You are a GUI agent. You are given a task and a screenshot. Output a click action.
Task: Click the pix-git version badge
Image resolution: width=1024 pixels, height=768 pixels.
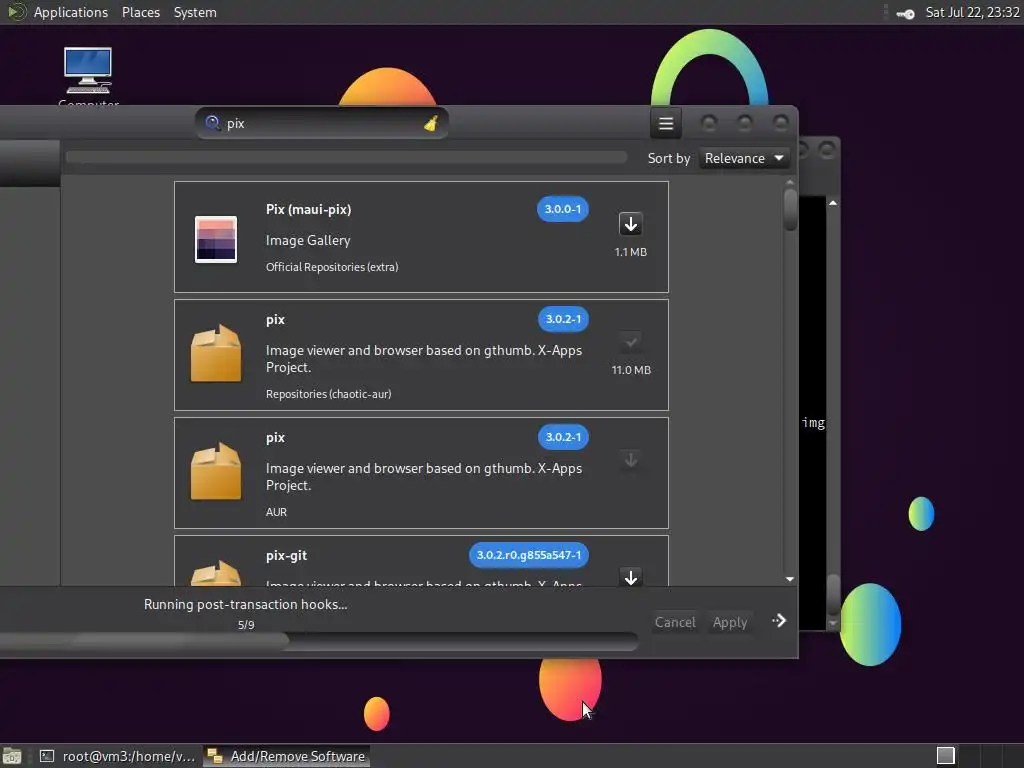(x=528, y=555)
